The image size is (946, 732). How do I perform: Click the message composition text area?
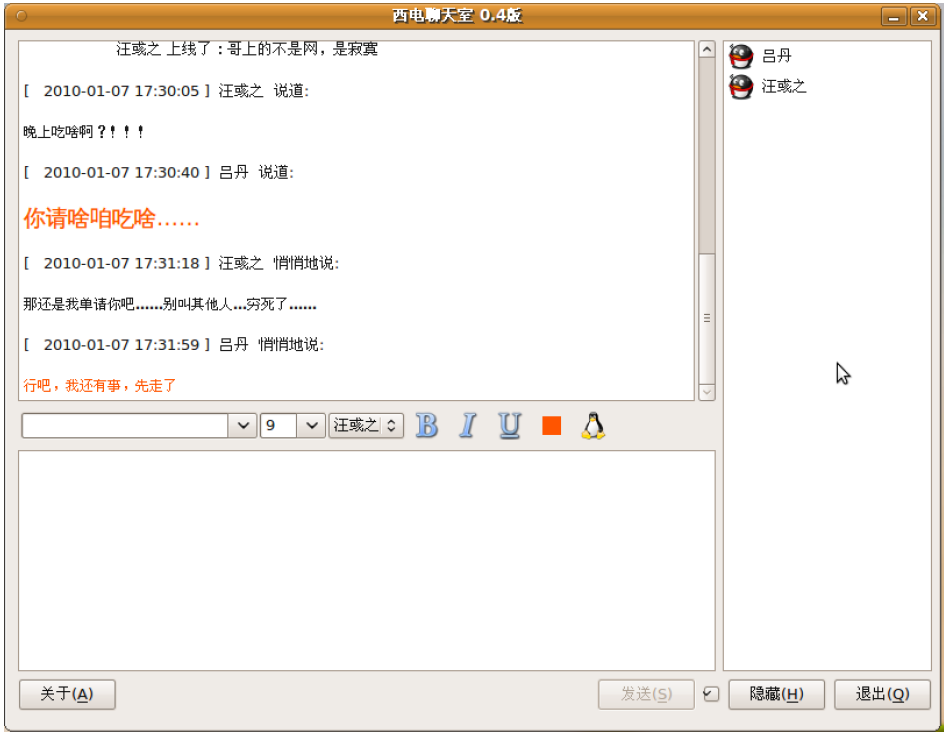click(367, 561)
